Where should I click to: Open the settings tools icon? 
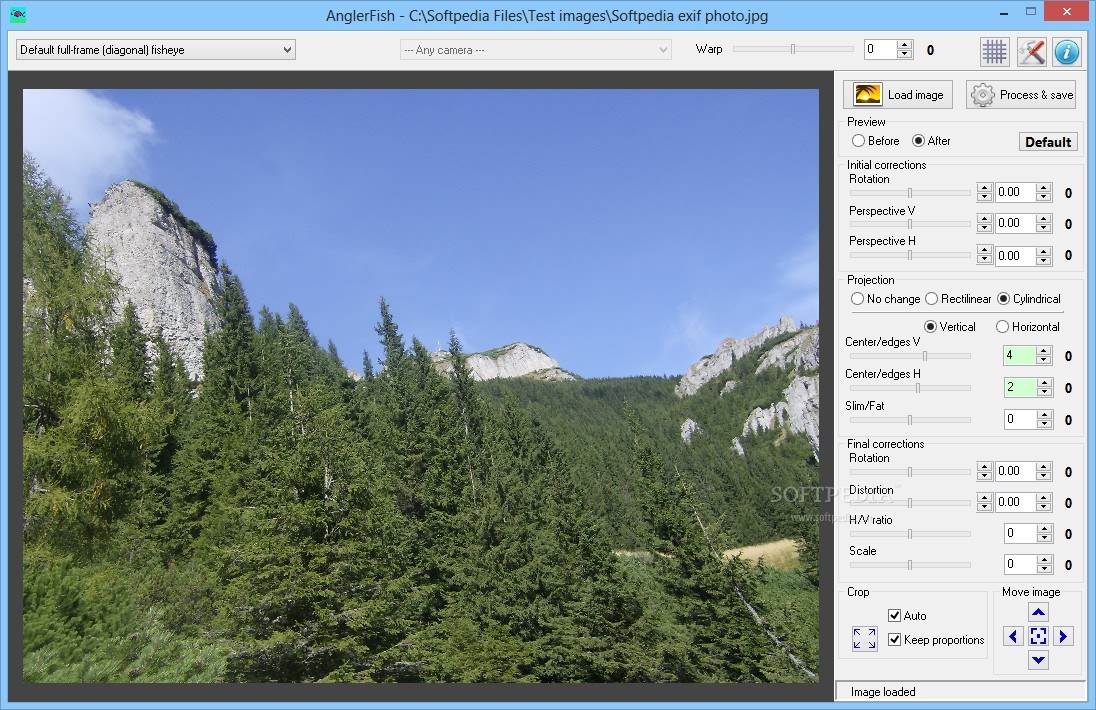(x=1031, y=50)
